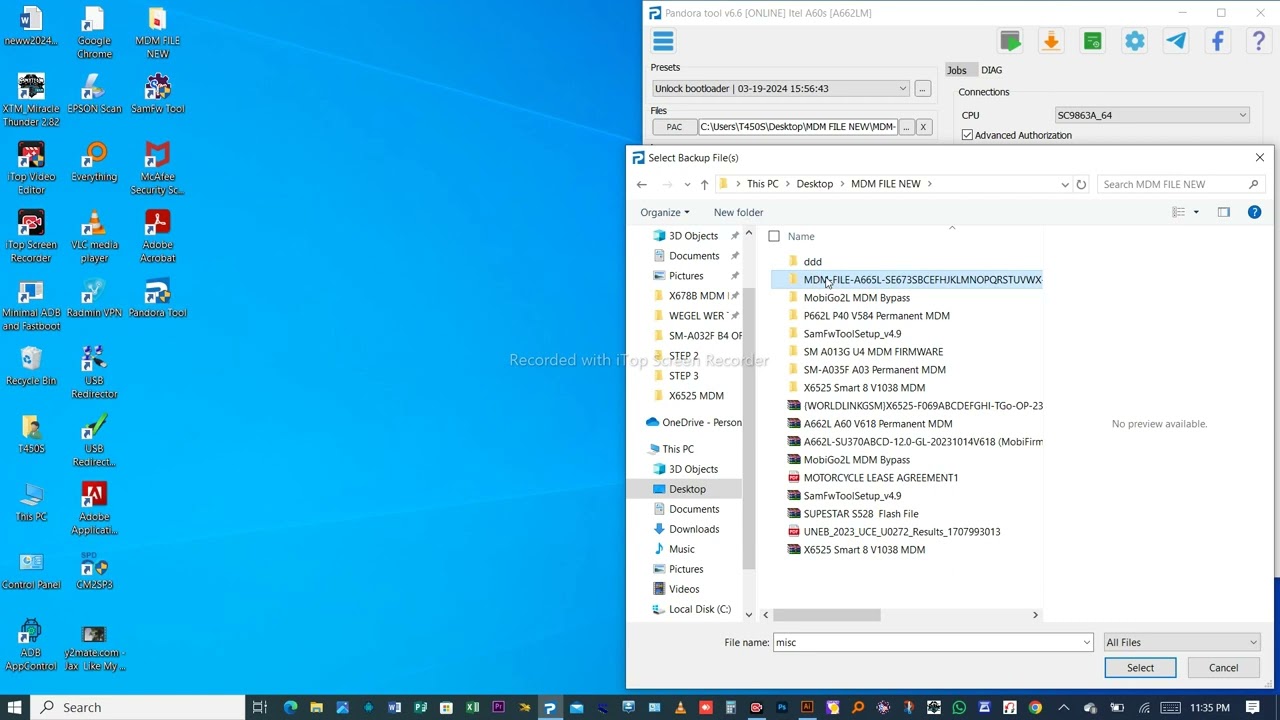Go back in the Select Backup File dialog
1280x720 pixels.
coord(642,184)
